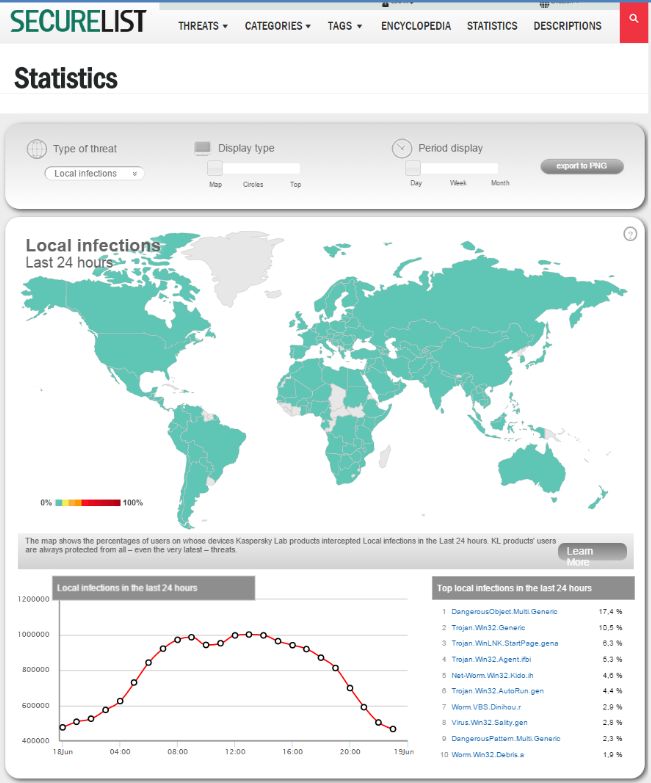This screenshot has height=783, width=651.
Task: Click the Period display slider handle
Action: coord(413,168)
